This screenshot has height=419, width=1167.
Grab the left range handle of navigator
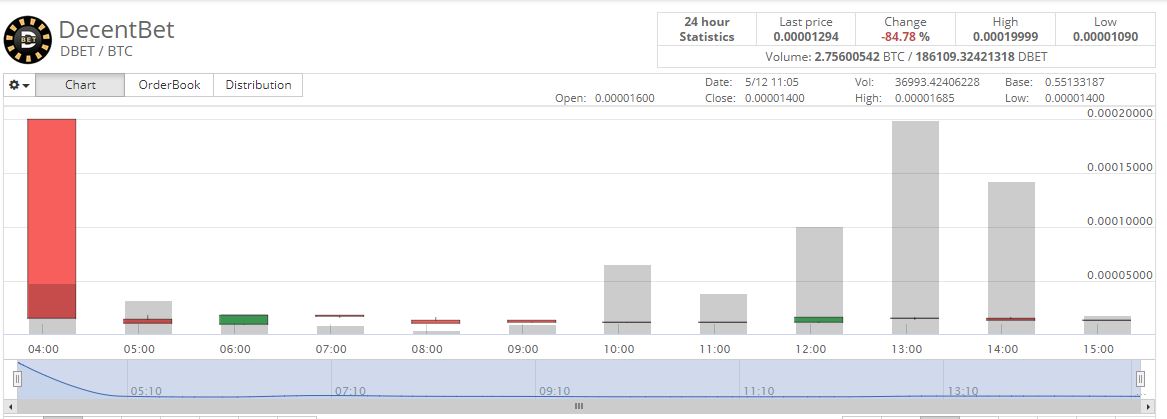[x=17, y=379]
